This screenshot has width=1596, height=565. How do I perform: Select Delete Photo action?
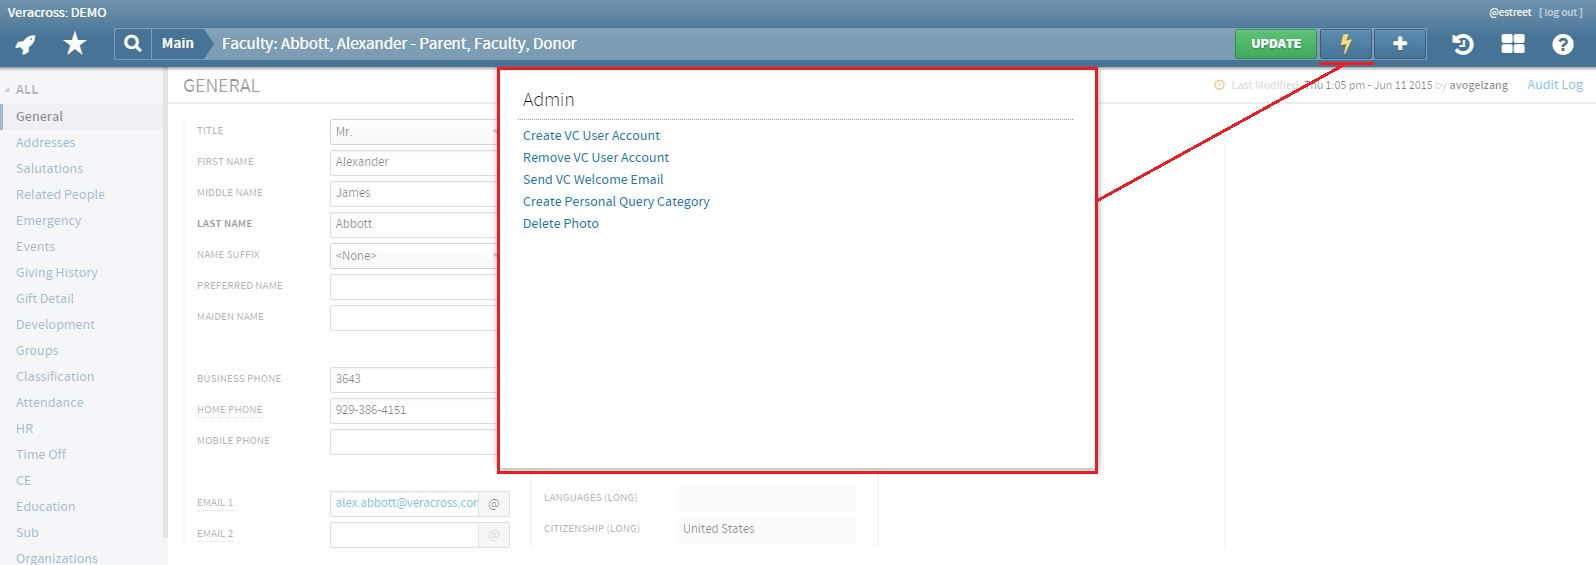pyautogui.click(x=561, y=224)
